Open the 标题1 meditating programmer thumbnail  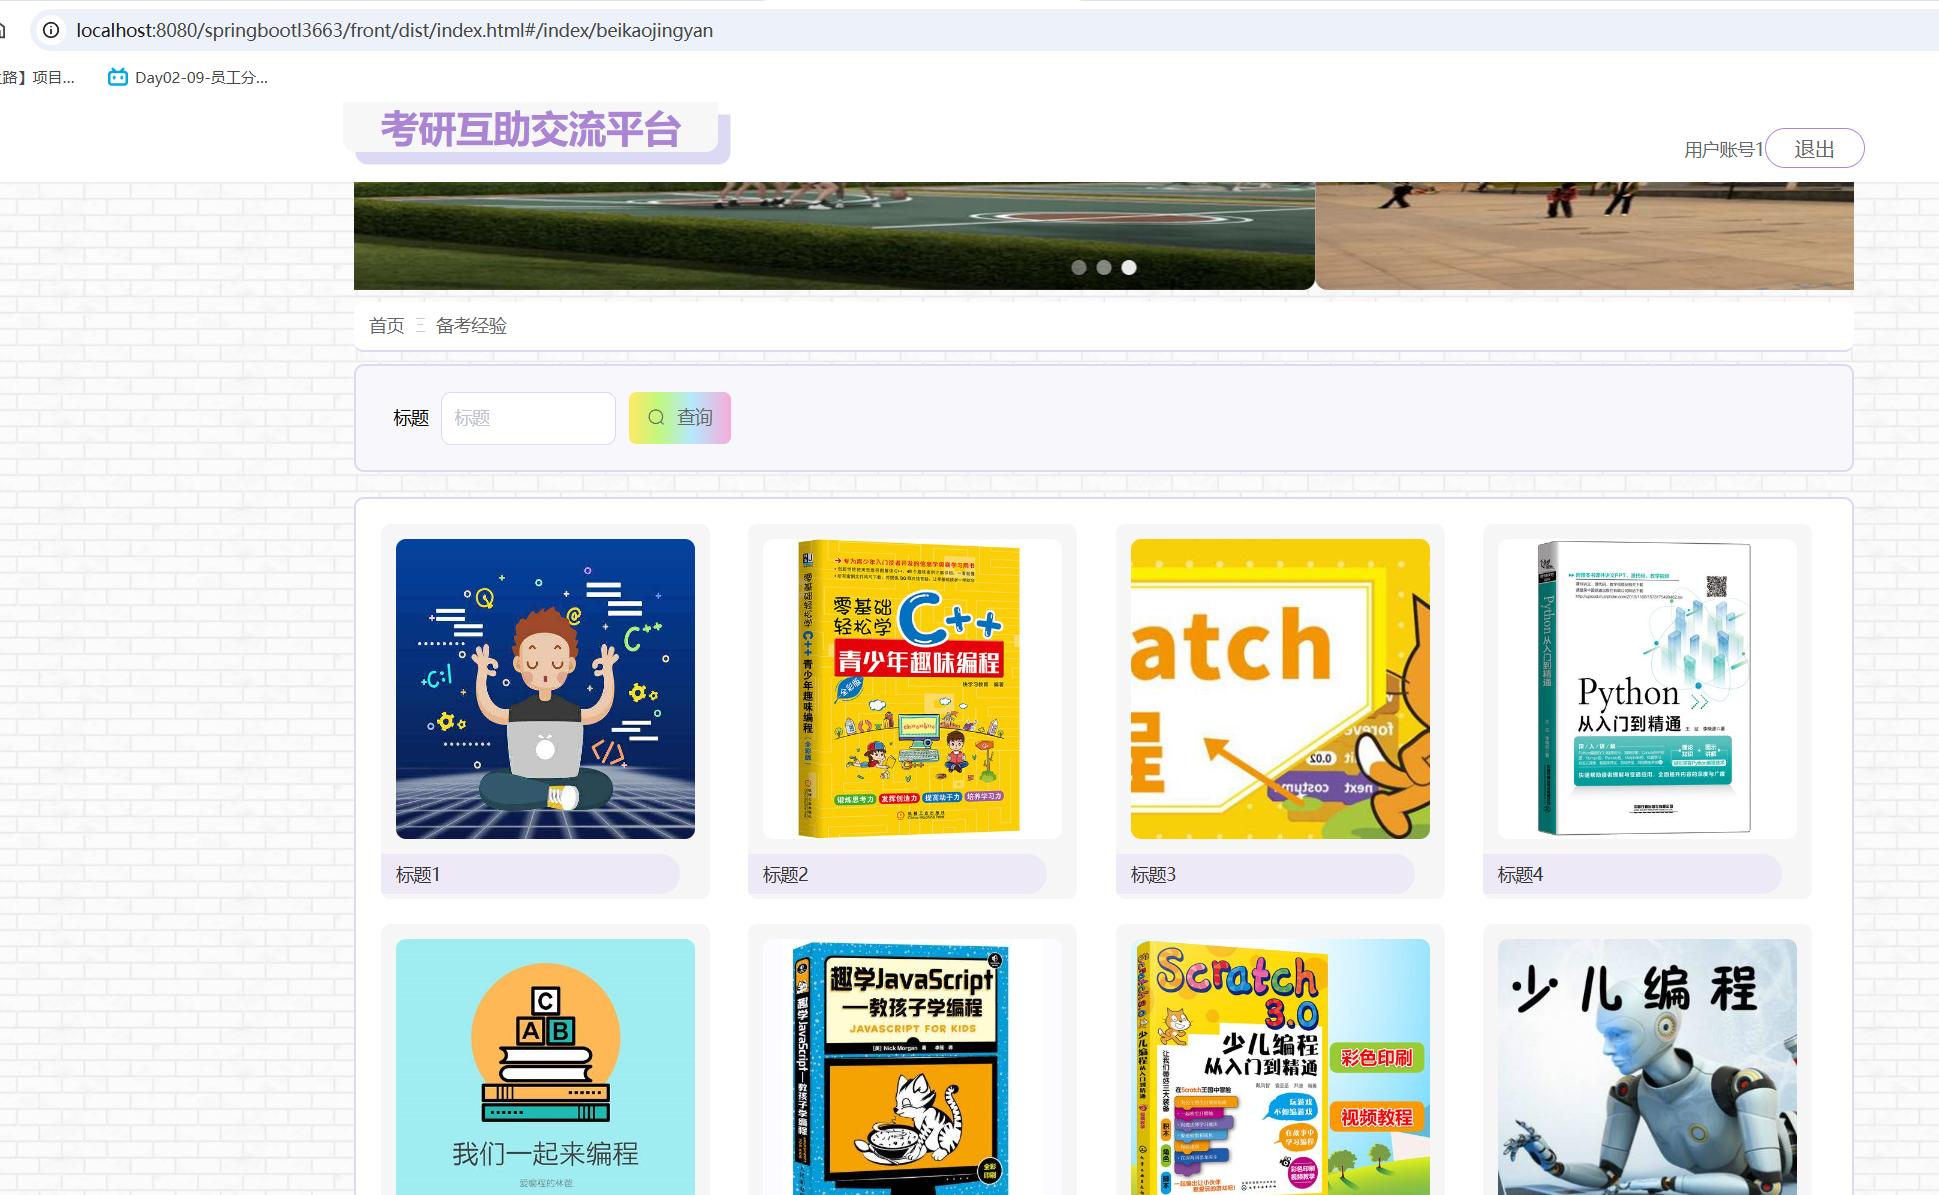pyautogui.click(x=545, y=688)
